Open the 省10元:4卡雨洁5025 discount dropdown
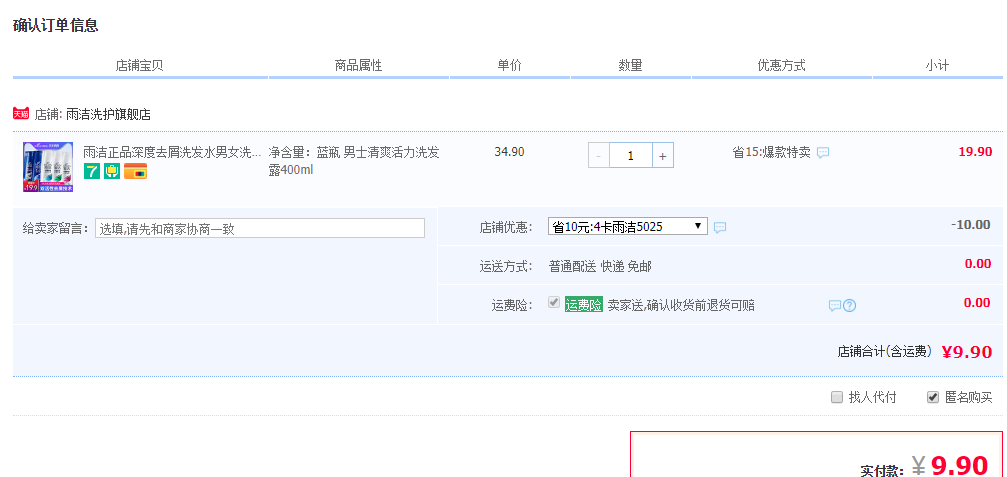This screenshot has height=477, width=1007. coord(627,227)
